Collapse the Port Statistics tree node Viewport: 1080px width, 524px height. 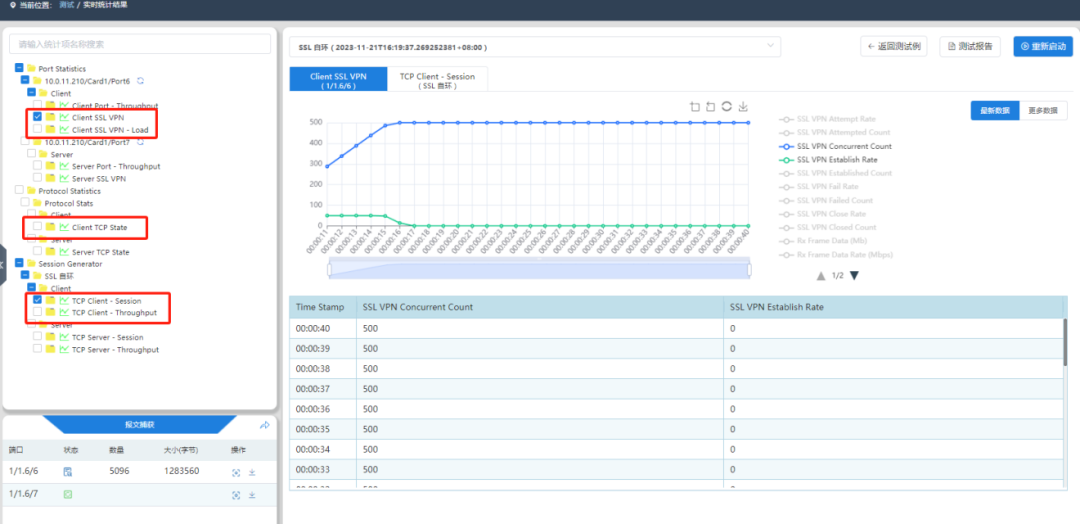(19, 68)
